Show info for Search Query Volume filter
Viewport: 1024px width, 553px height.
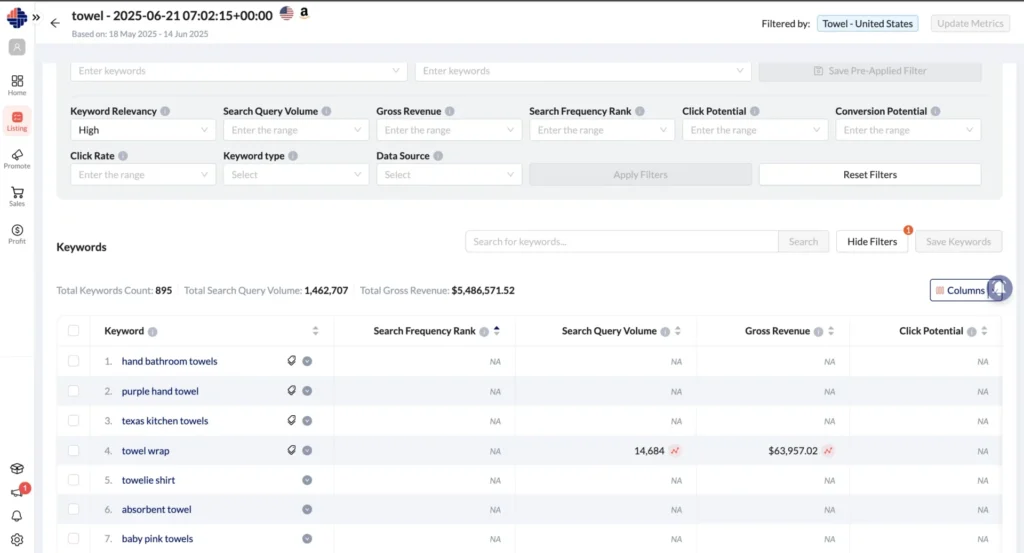click(327, 112)
